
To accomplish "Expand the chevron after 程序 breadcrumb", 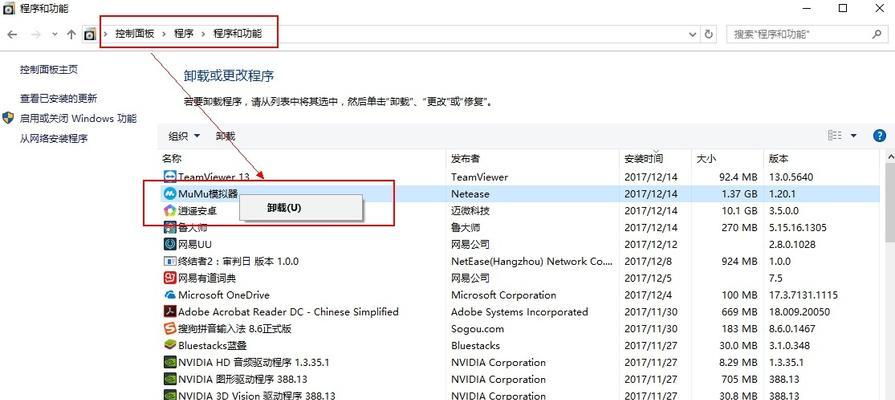I will (x=204, y=34).
